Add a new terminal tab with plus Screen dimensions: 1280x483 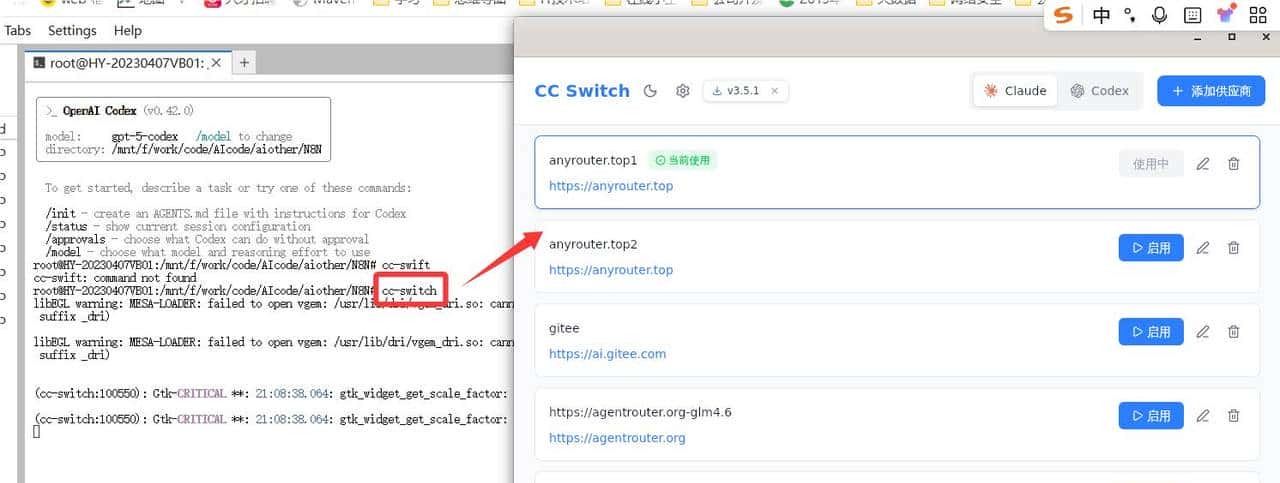tap(244, 62)
